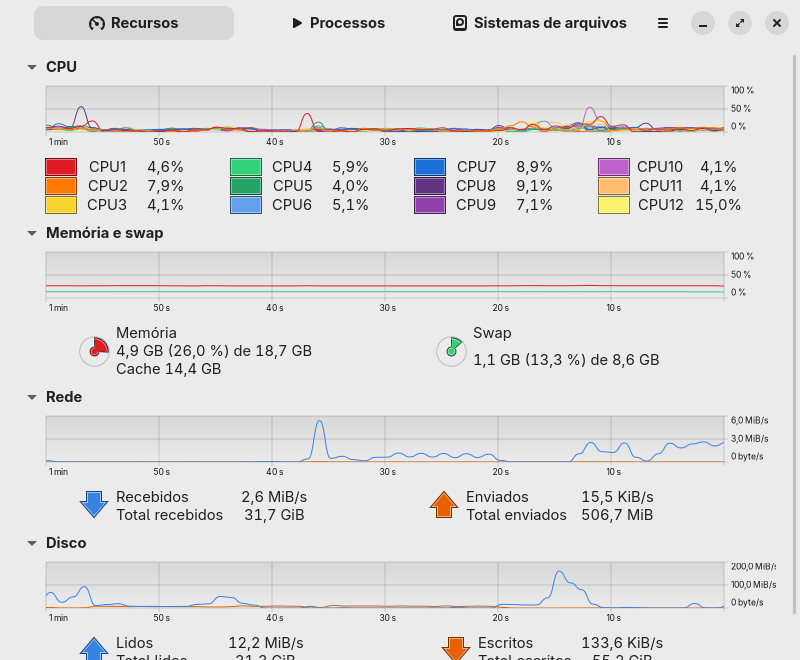Change CPU12 pale yellow color swatch

click(614, 205)
